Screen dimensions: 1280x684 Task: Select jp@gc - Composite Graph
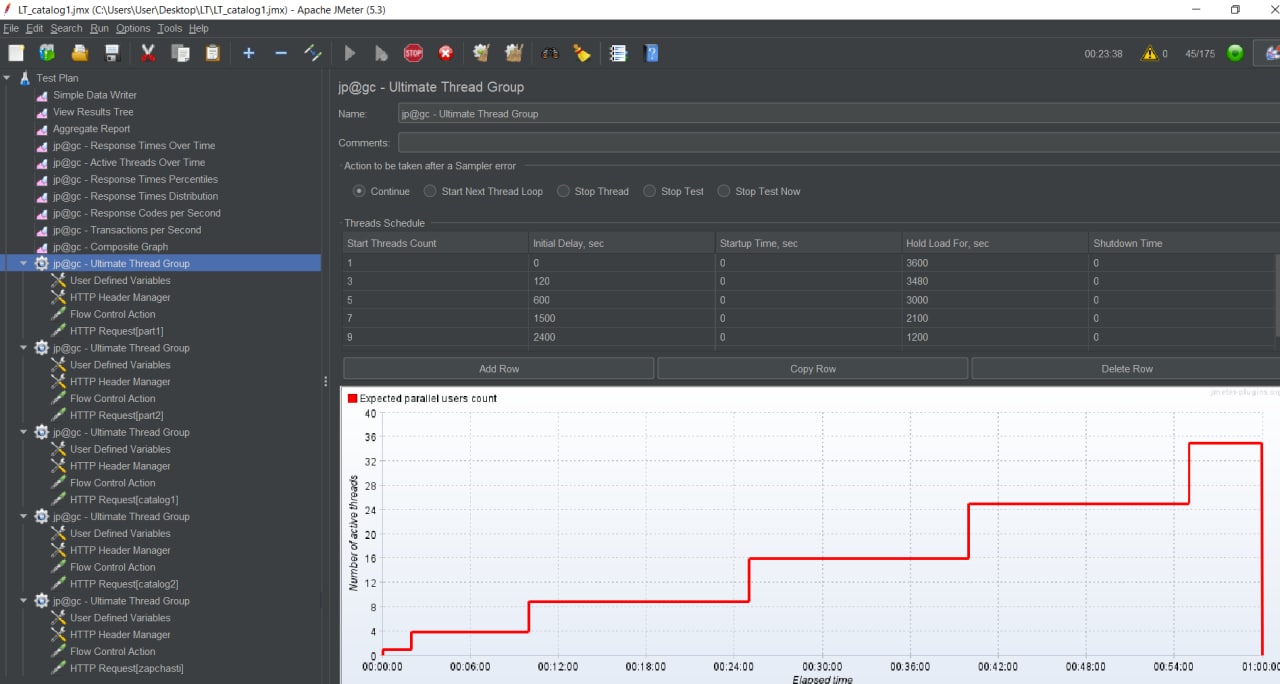pyautogui.click(x=110, y=247)
